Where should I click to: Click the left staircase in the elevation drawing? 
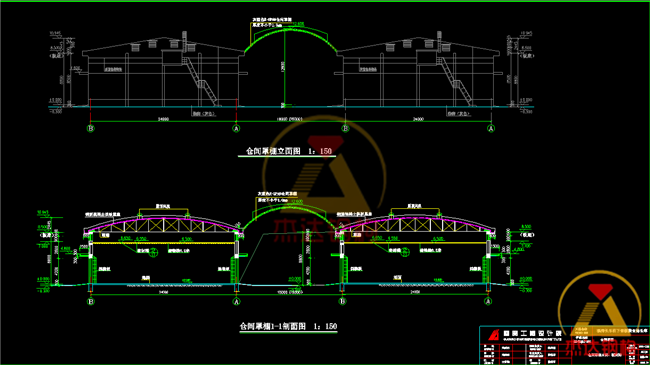pyautogui.click(x=201, y=82)
